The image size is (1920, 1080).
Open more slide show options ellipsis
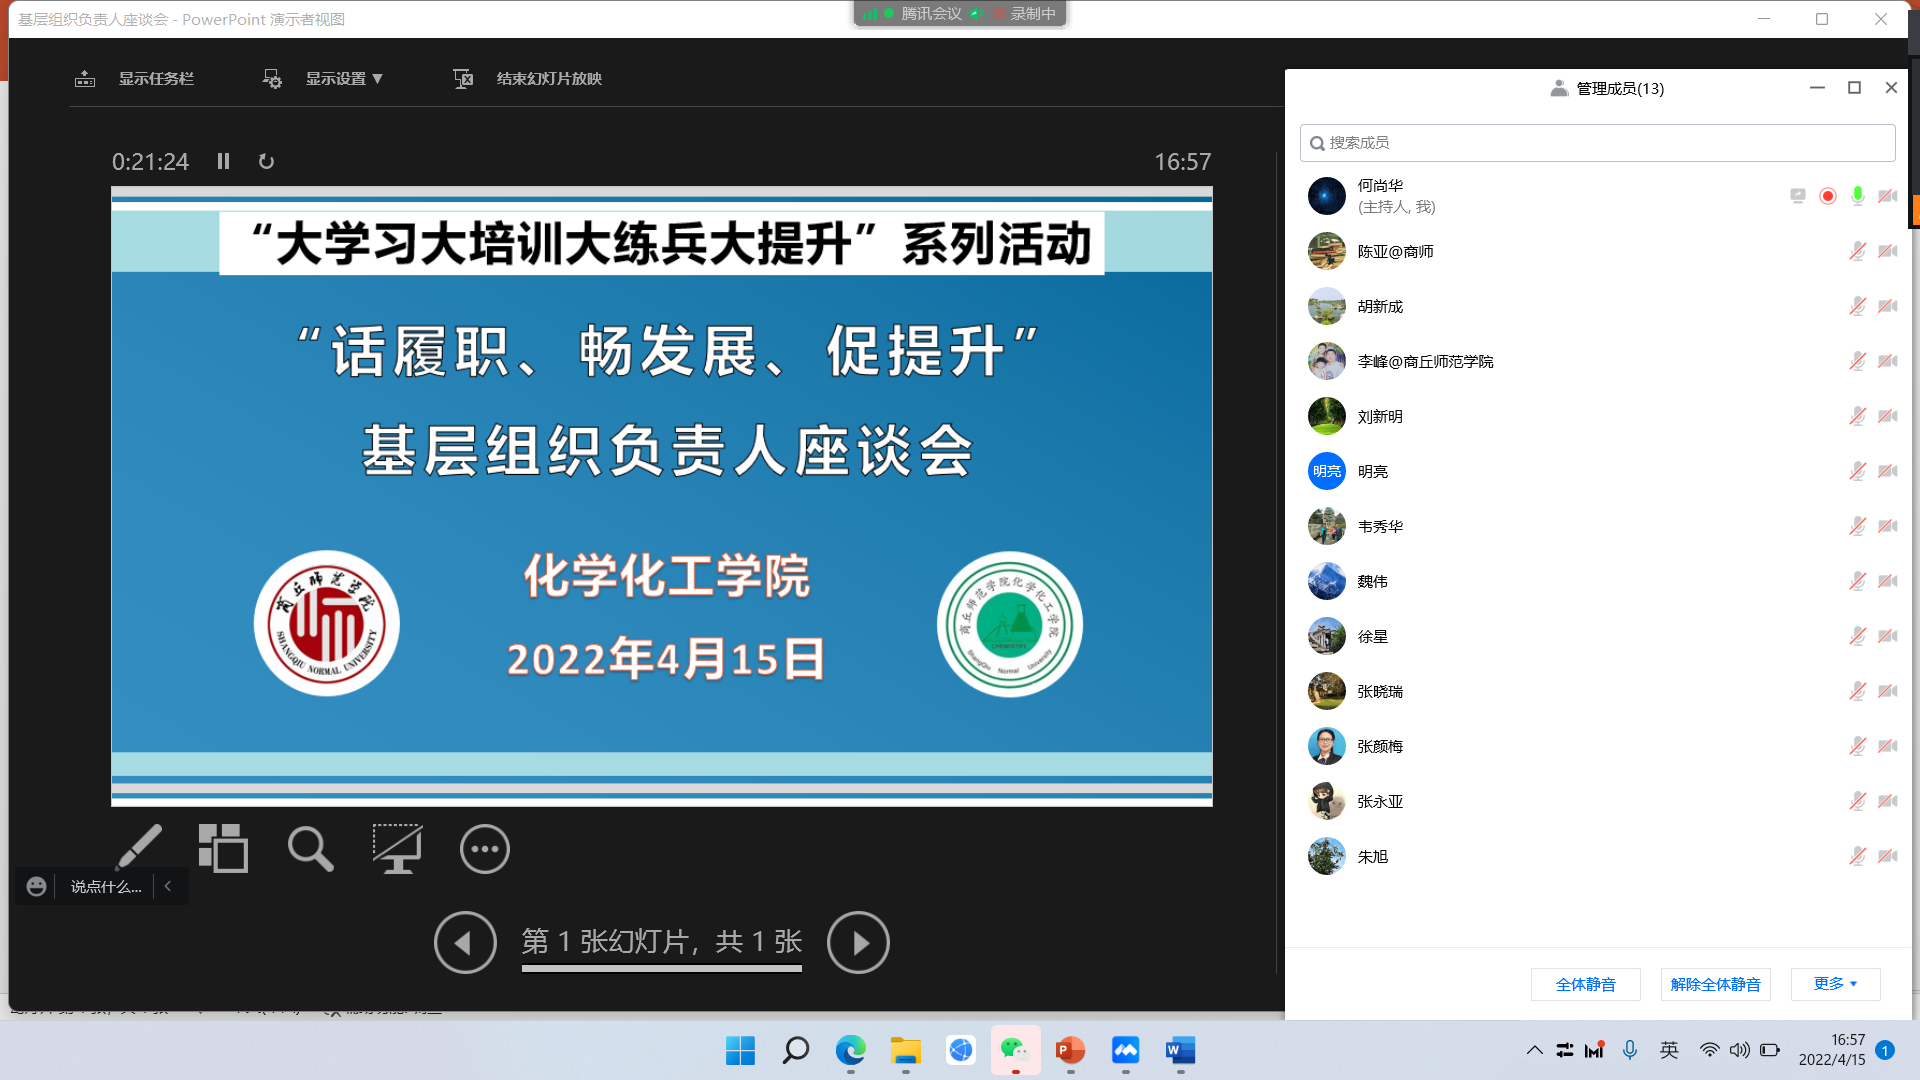[x=484, y=849]
